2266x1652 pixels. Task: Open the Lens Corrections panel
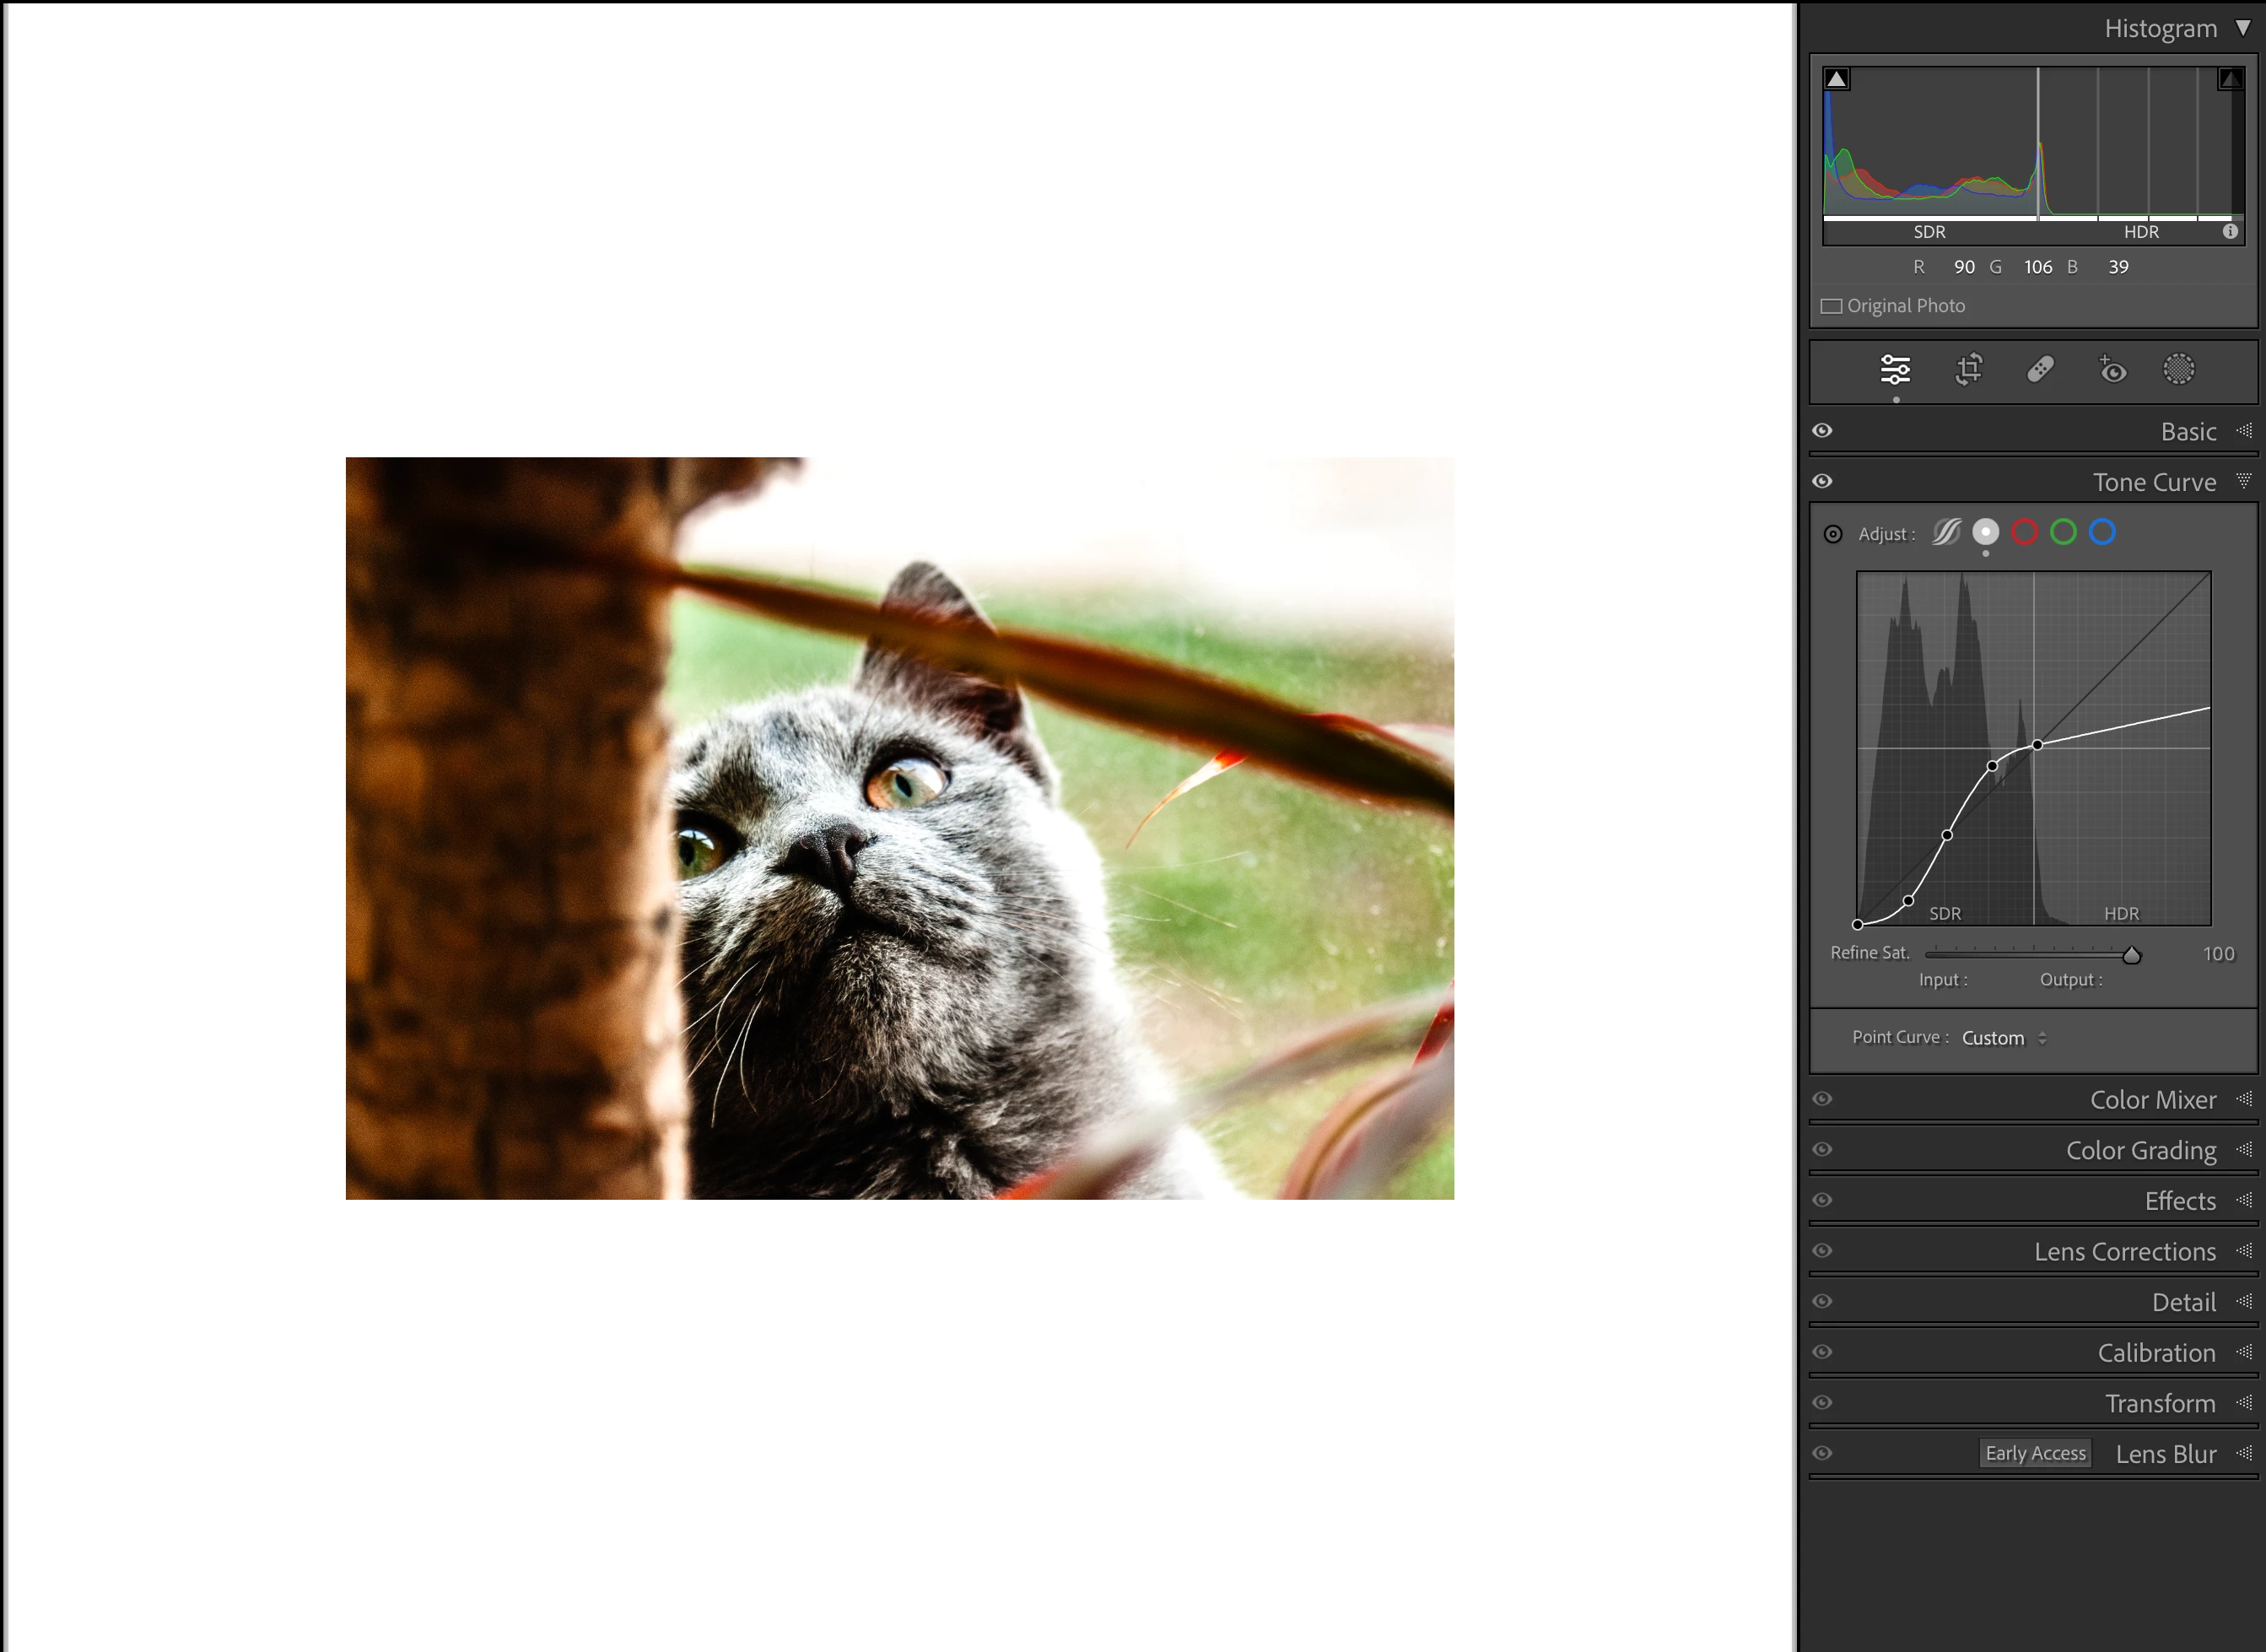coord(2124,1251)
